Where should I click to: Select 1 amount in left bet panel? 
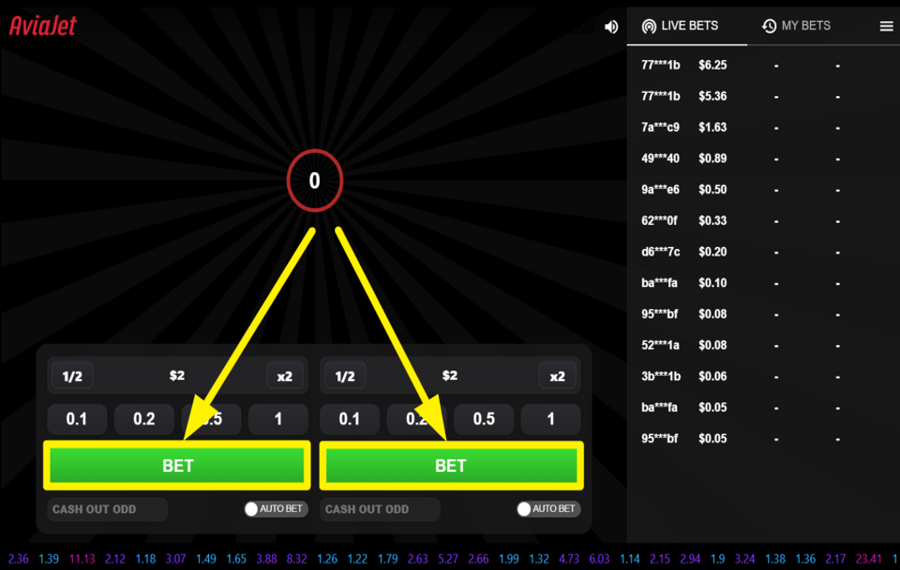[x=278, y=419]
